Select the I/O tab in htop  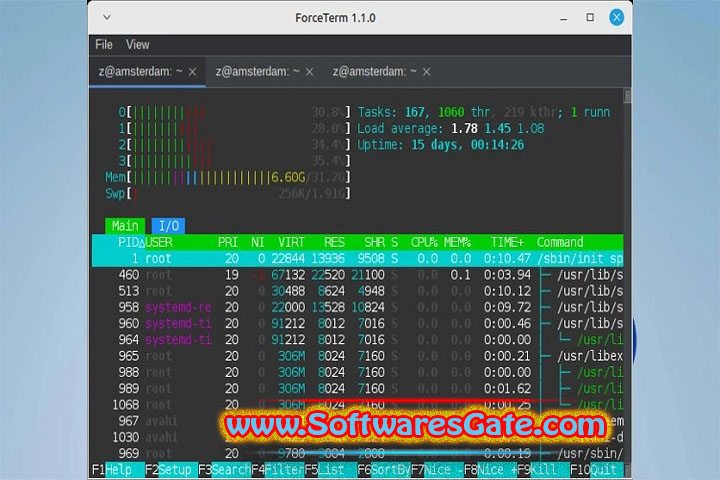(169, 226)
